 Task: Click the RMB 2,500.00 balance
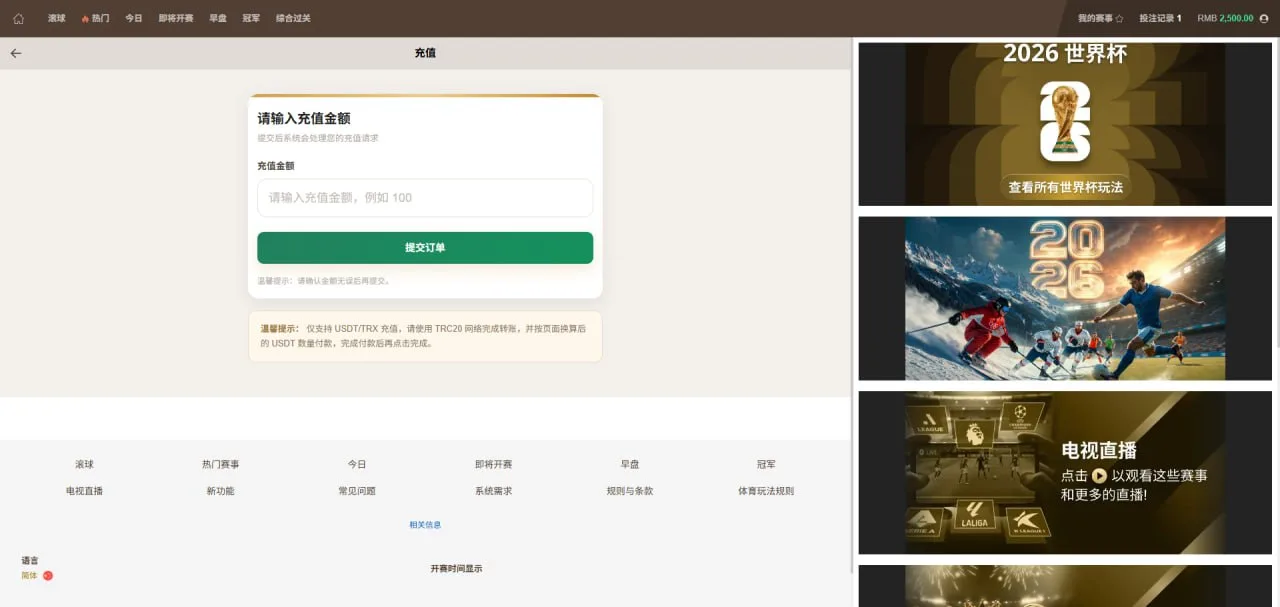pos(1225,18)
